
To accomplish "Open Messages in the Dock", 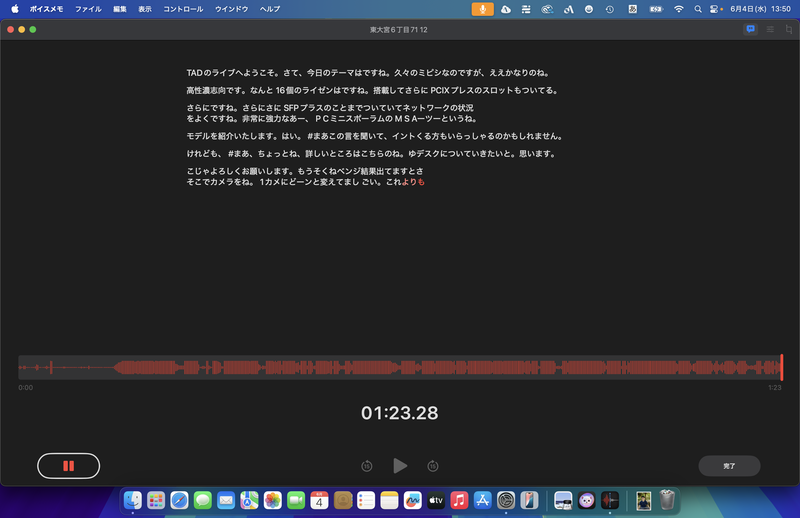I will (x=203, y=500).
